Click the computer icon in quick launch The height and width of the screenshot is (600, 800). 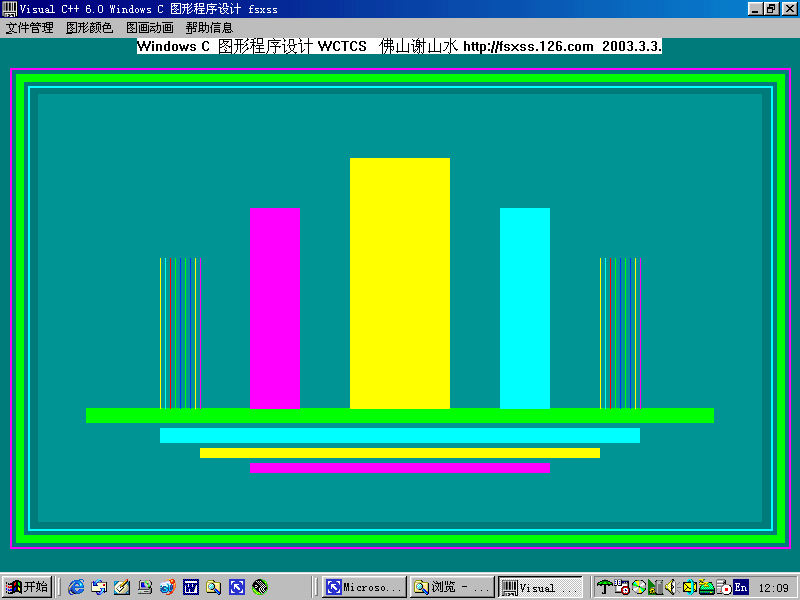(145, 587)
